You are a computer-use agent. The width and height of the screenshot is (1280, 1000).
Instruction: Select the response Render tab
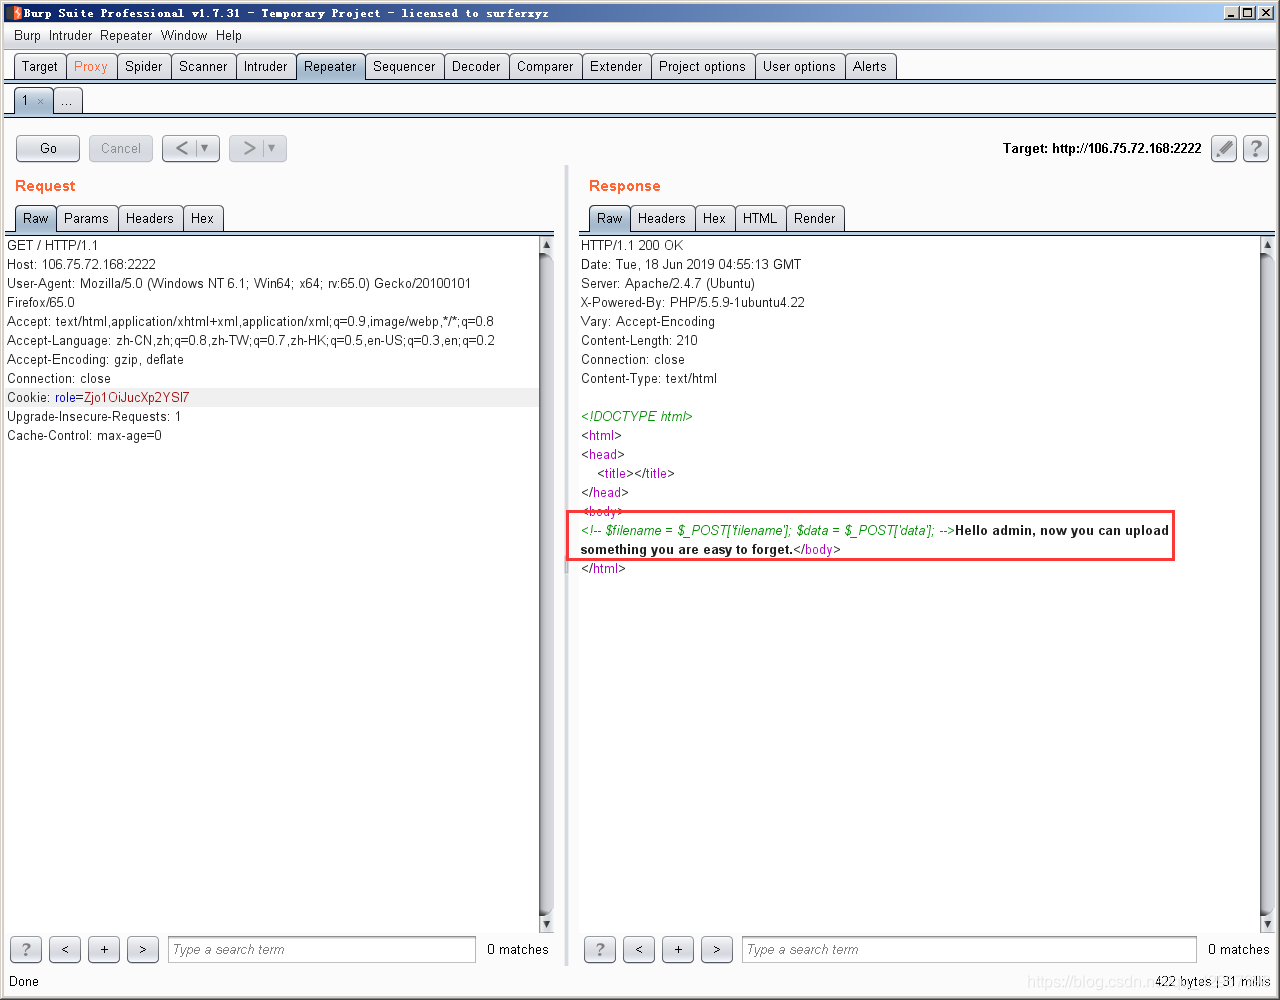coord(815,218)
